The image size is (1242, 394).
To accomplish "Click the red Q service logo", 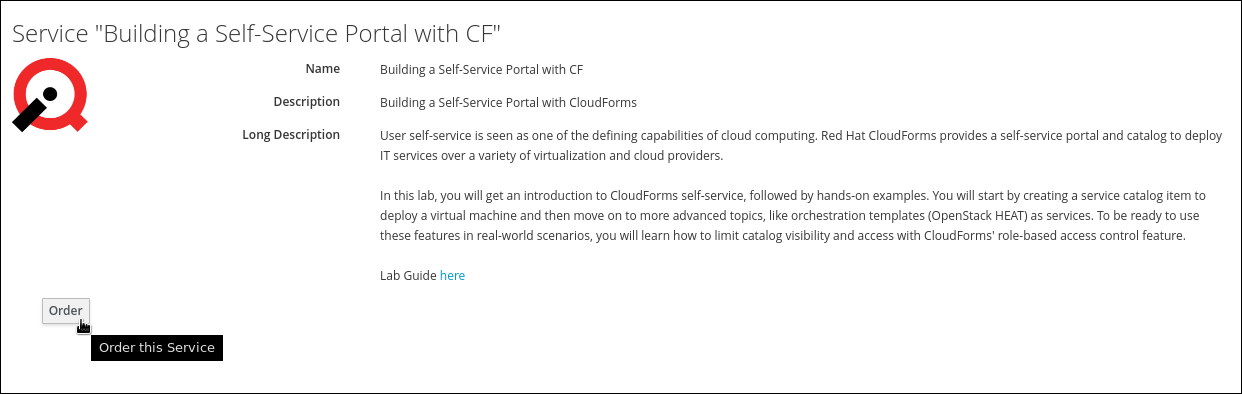I will [x=50, y=94].
